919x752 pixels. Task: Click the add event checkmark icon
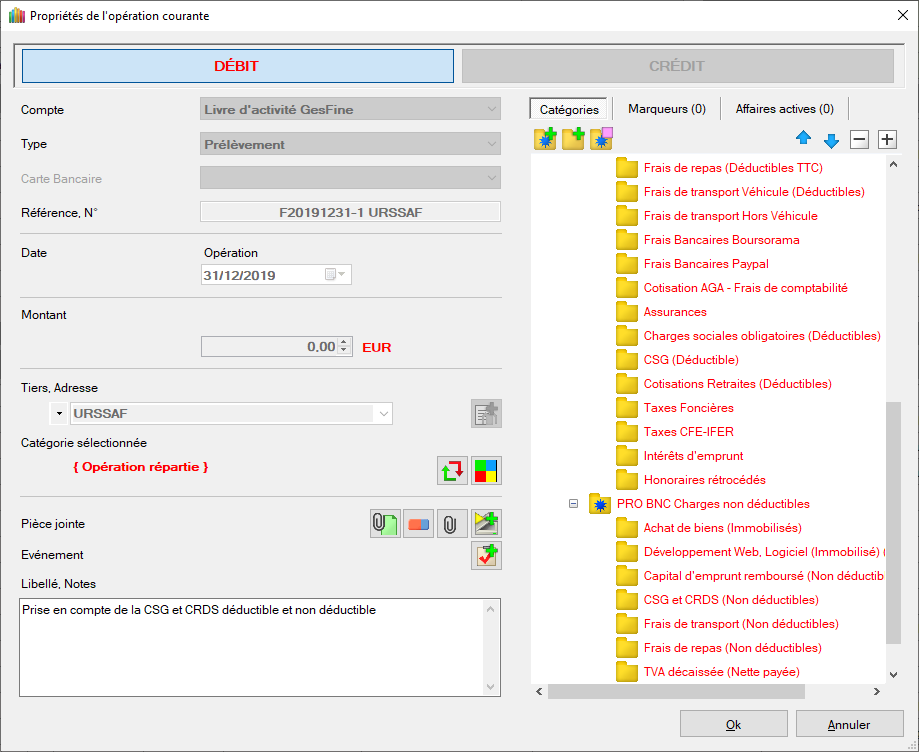tap(486, 556)
